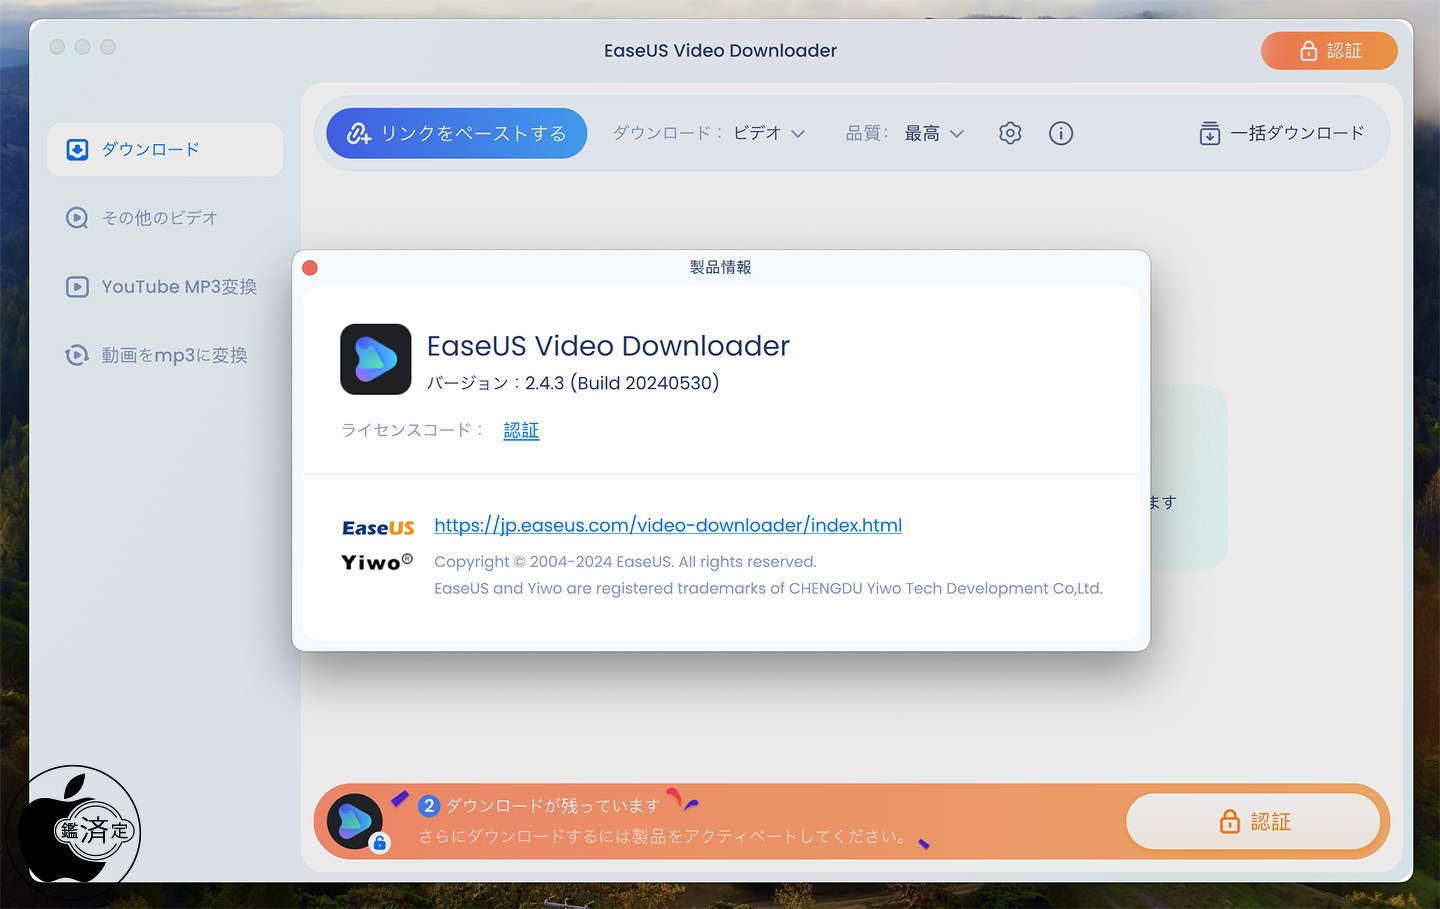Screen dimensions: 1440x909
Task: Open settings via the gear icon
Action: pos(1010,133)
